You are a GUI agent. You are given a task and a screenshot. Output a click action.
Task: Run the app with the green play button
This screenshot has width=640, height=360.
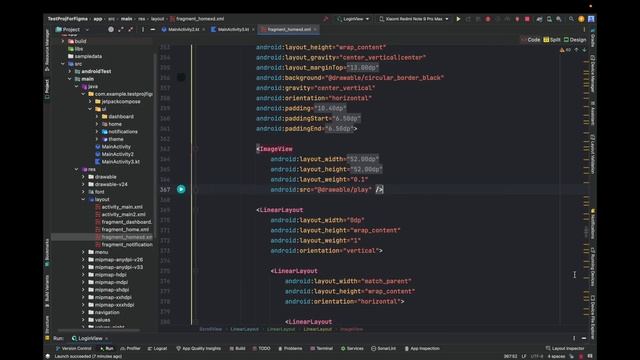tap(458, 19)
